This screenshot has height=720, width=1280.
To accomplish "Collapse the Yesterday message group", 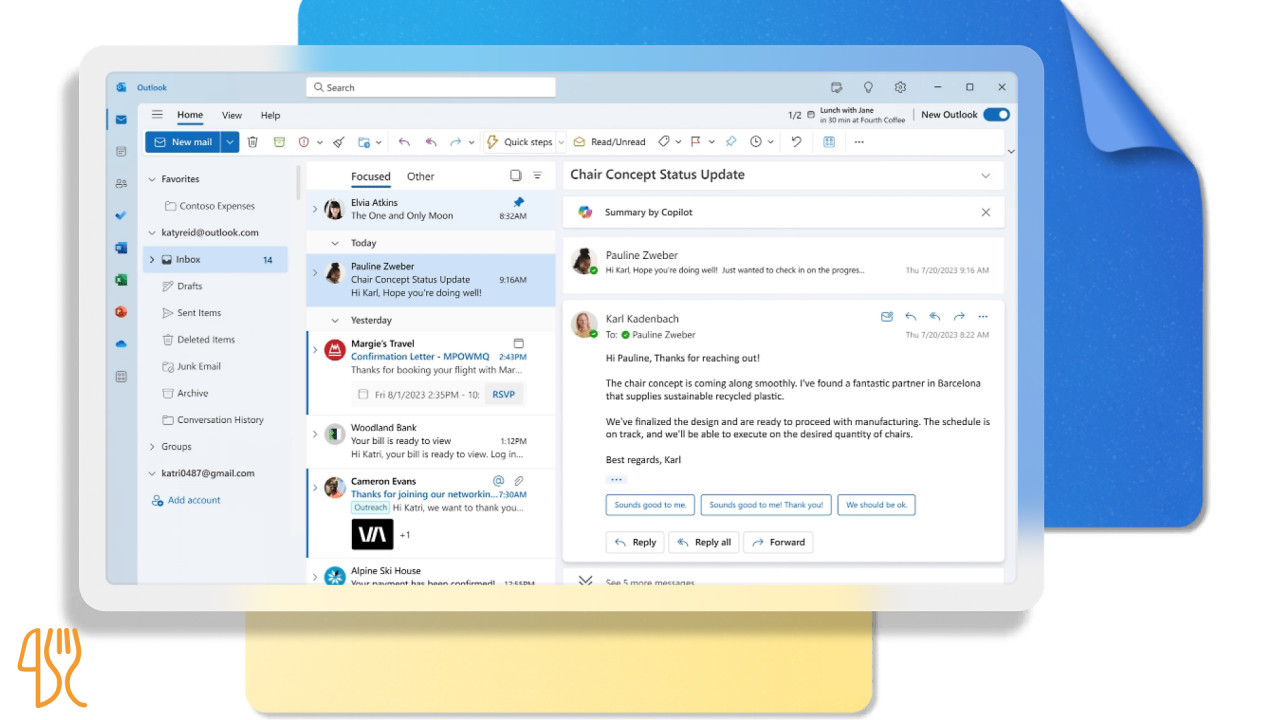I will click(336, 321).
